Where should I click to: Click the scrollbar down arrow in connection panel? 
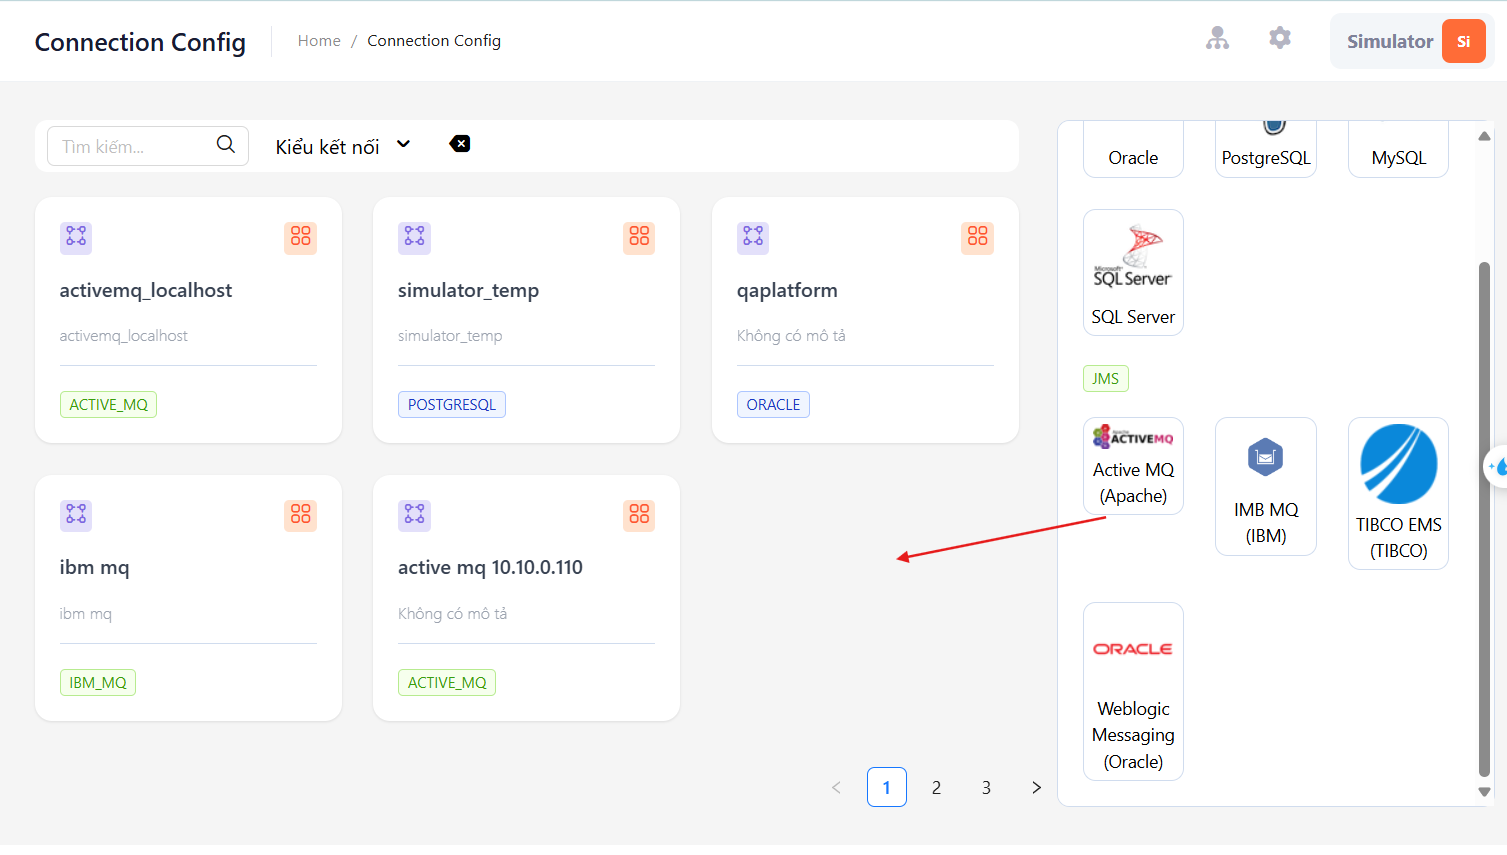[x=1484, y=791]
